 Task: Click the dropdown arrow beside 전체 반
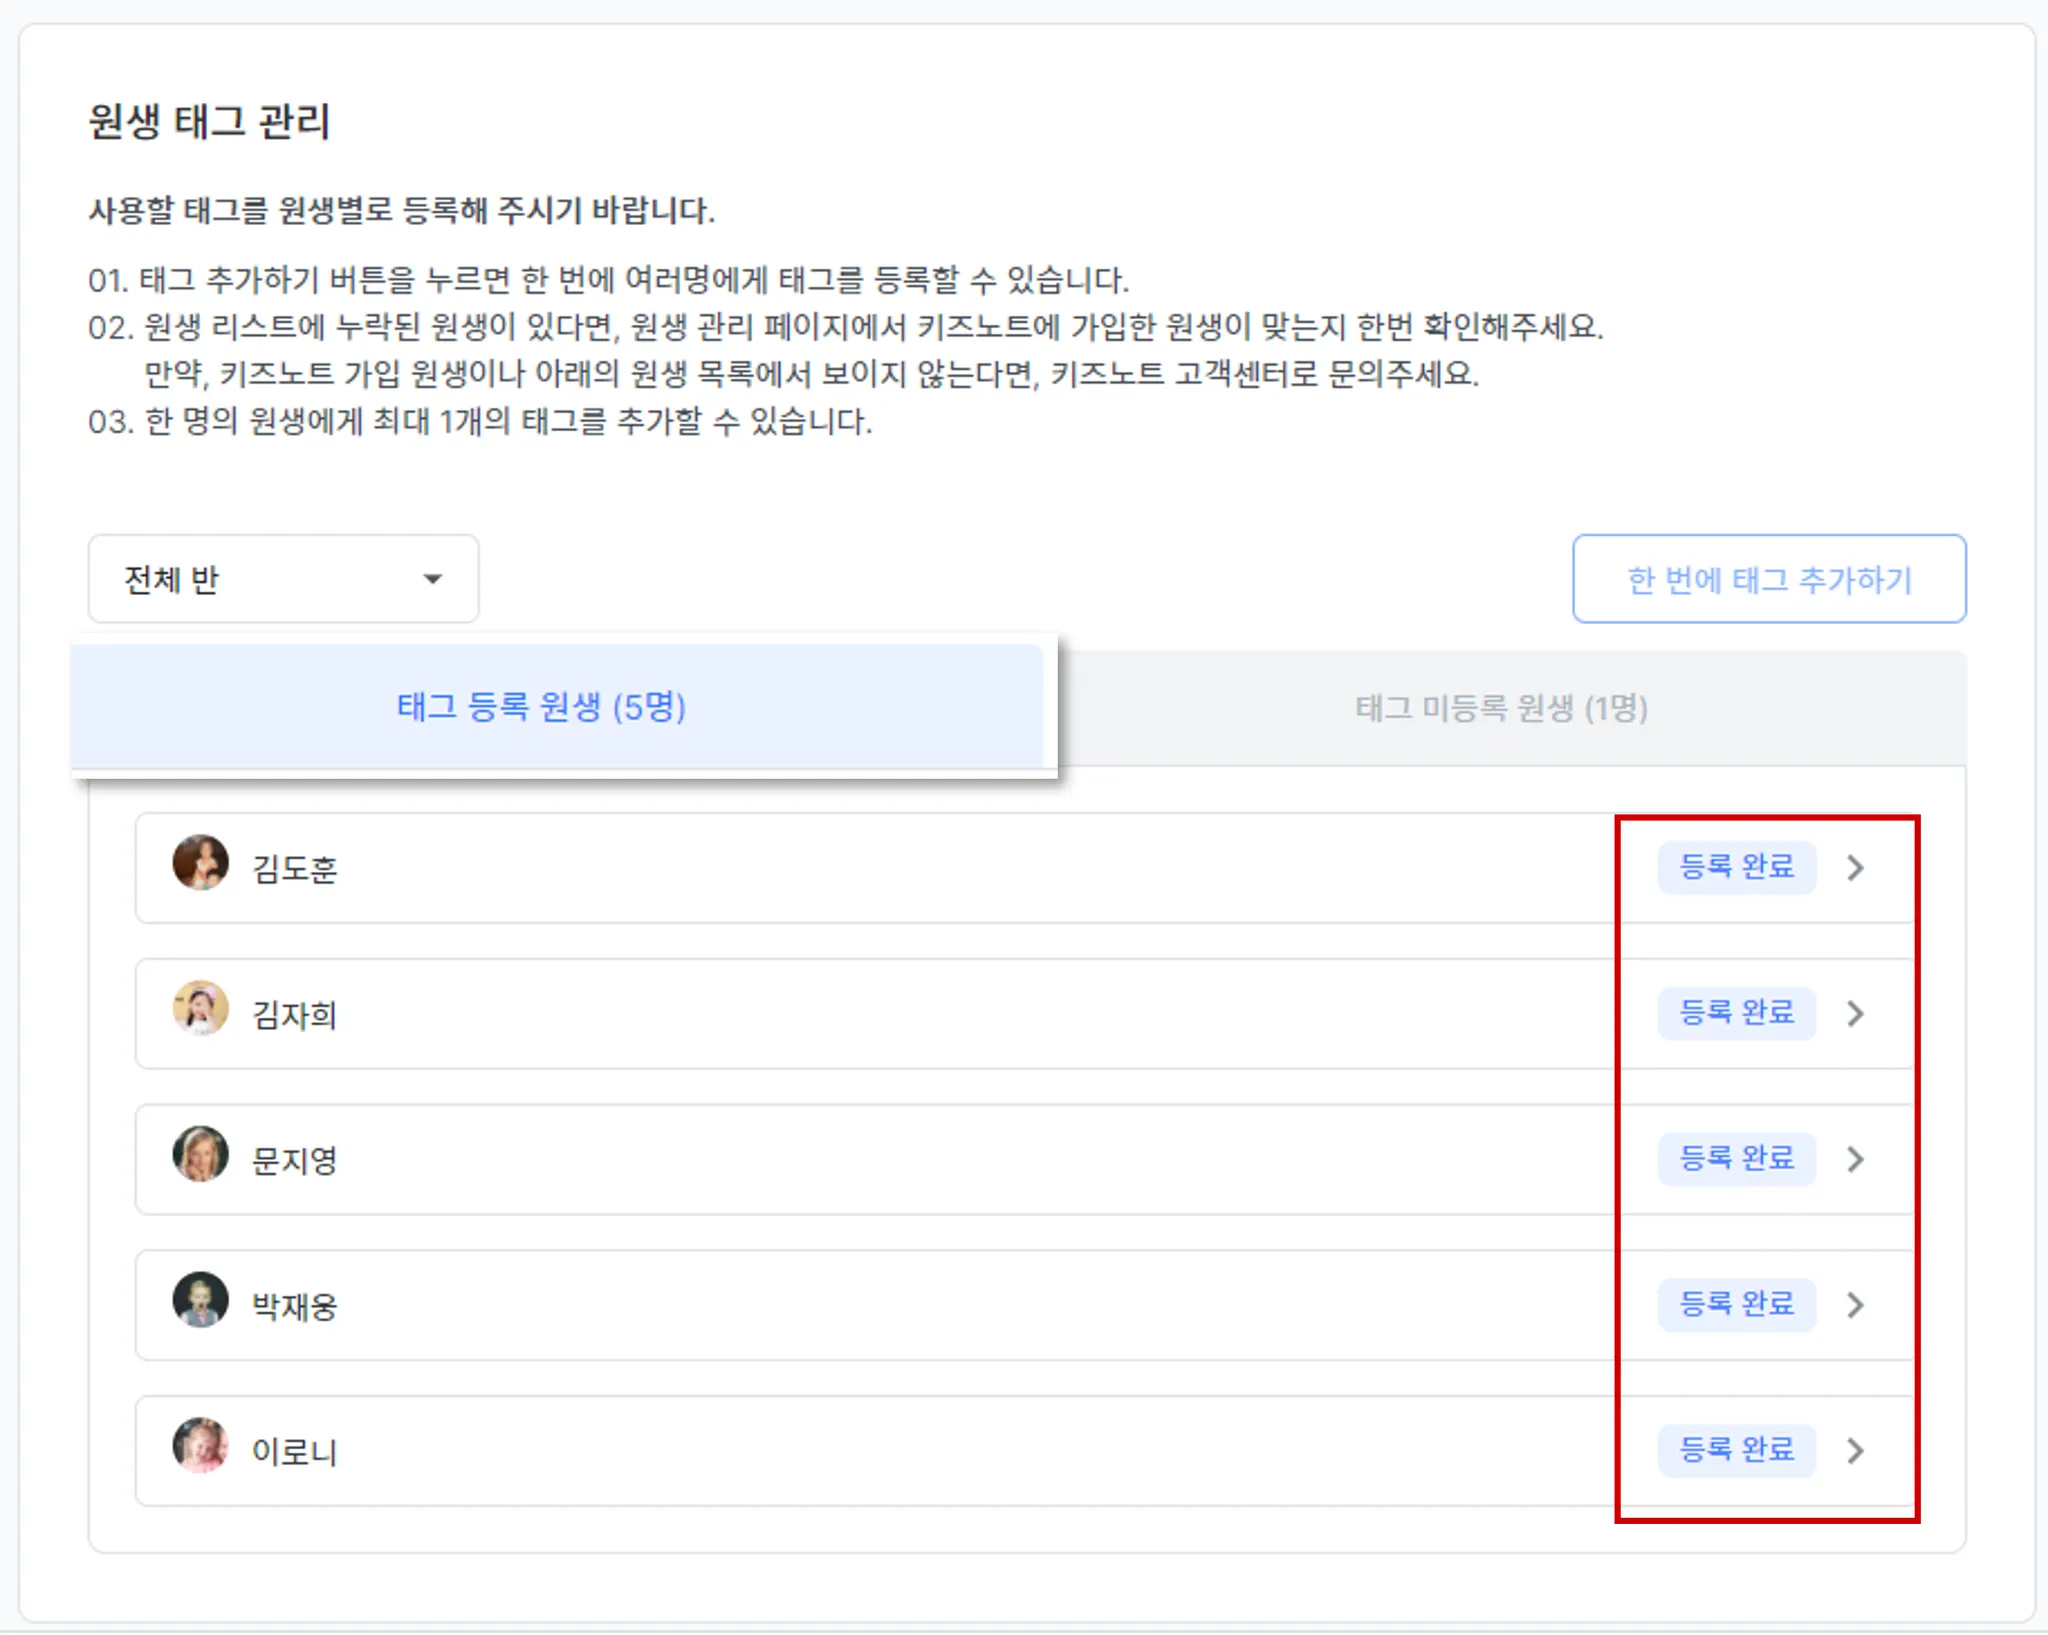[x=432, y=579]
